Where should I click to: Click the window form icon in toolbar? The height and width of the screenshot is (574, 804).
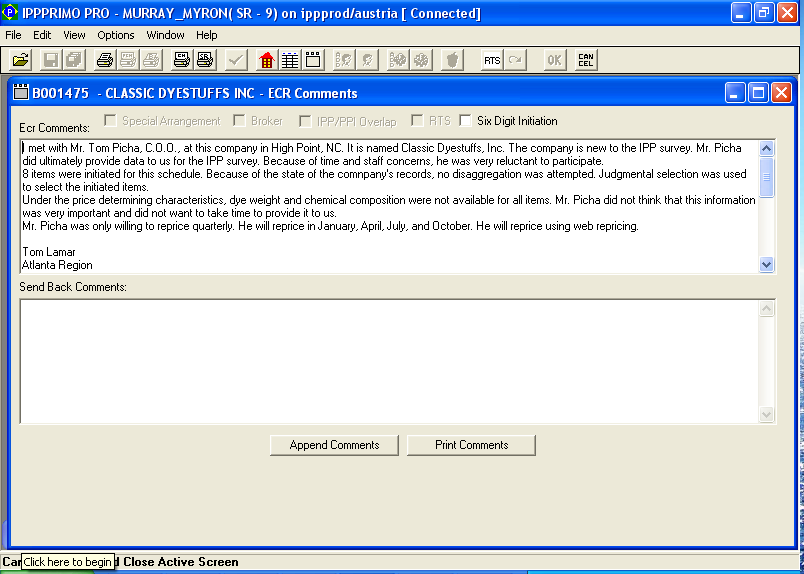point(313,60)
